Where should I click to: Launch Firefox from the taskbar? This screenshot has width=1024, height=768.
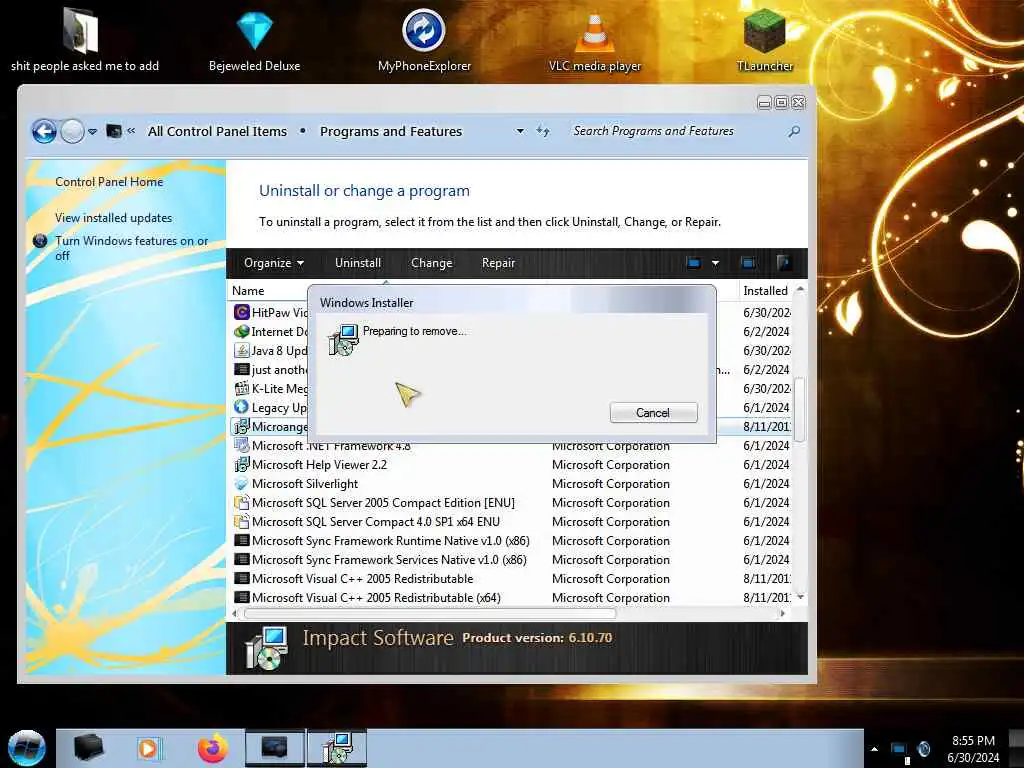tap(213, 748)
